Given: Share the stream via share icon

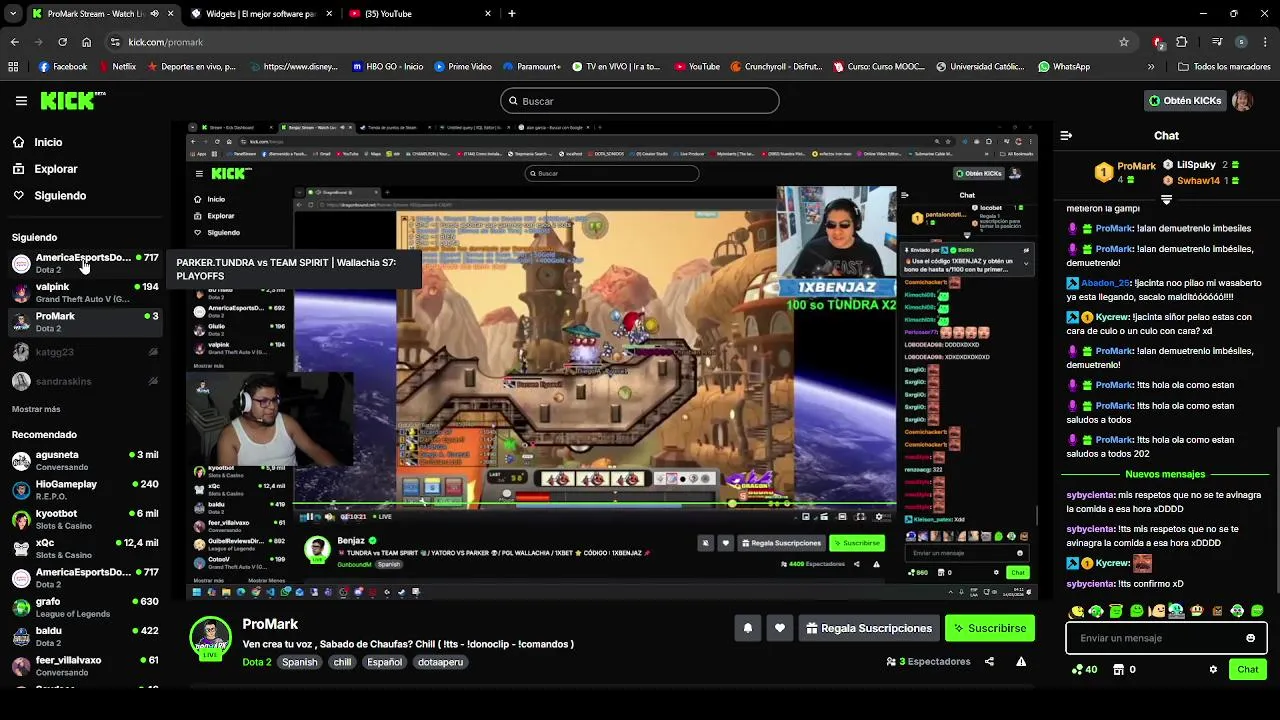Looking at the screenshot, I should pyautogui.click(x=989, y=661).
